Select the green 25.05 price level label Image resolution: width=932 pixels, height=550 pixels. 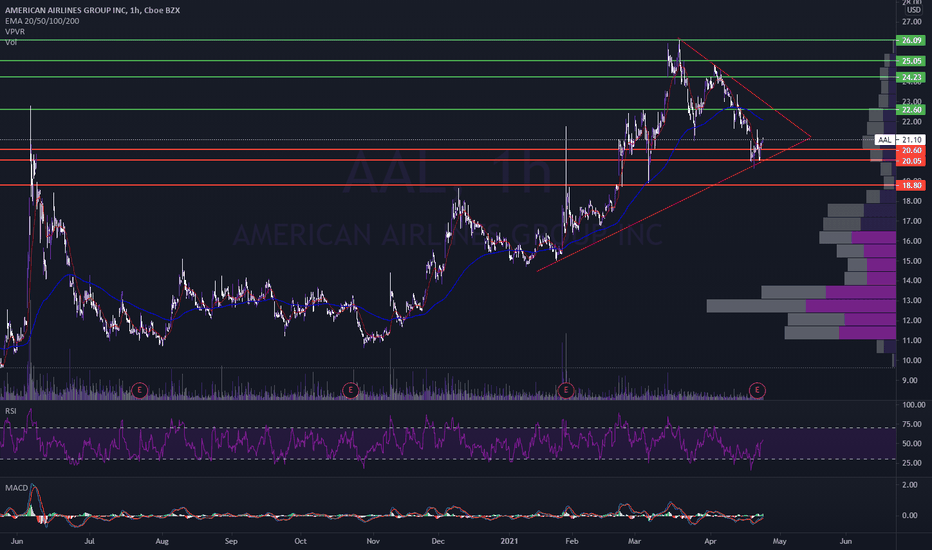[911, 61]
